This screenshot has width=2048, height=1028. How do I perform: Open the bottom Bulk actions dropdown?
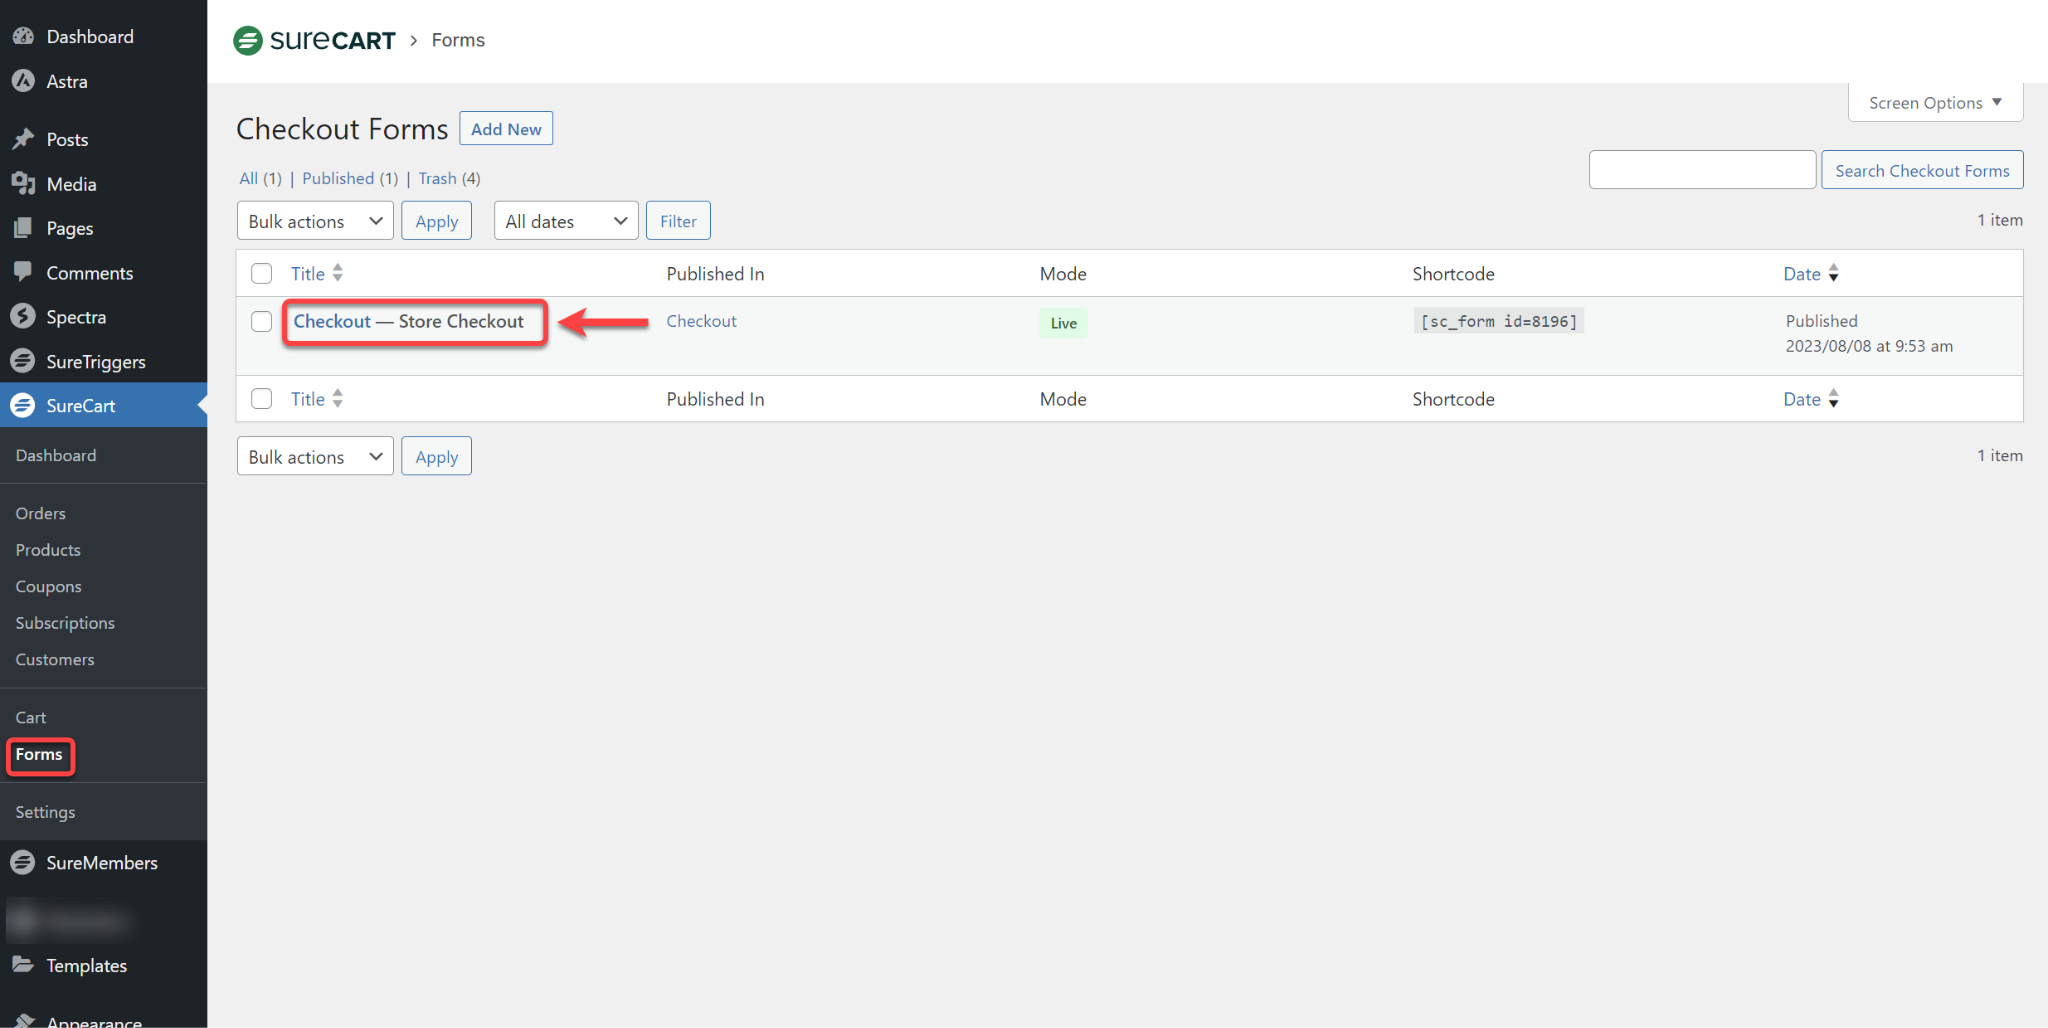315,456
